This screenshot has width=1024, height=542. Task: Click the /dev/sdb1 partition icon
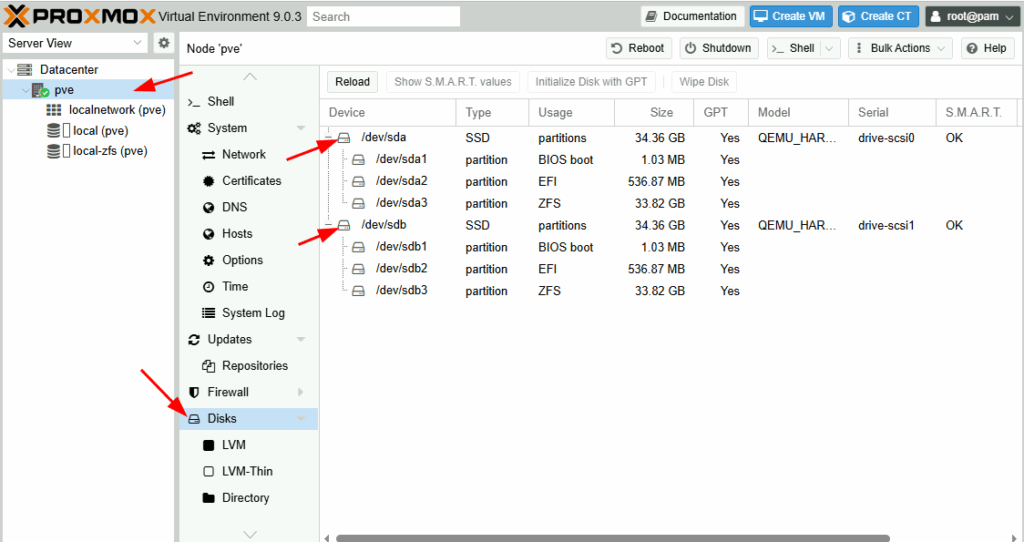[x=359, y=247]
